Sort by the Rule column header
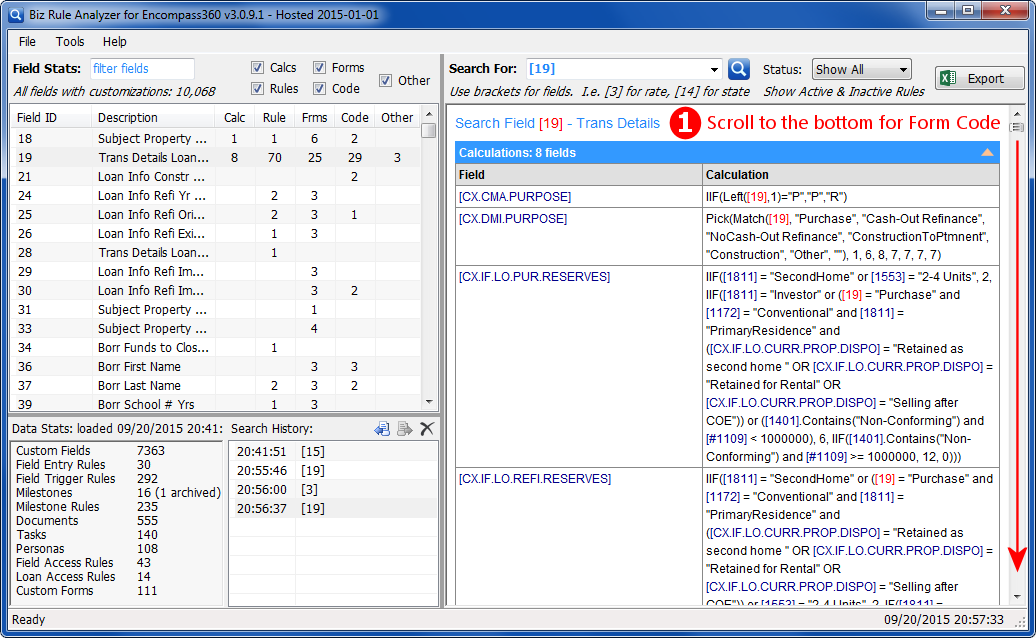This screenshot has width=1036, height=638. click(x=274, y=118)
